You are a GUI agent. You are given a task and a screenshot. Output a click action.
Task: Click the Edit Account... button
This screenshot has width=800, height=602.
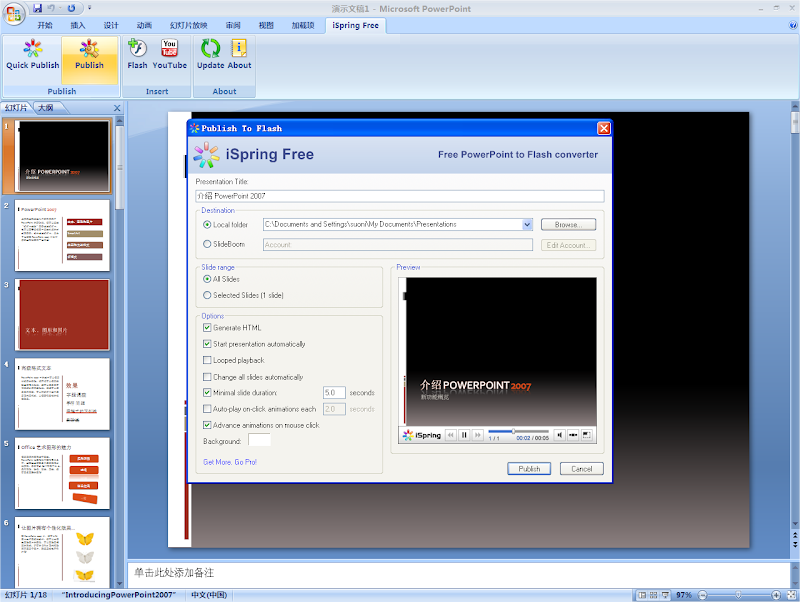[568, 245]
